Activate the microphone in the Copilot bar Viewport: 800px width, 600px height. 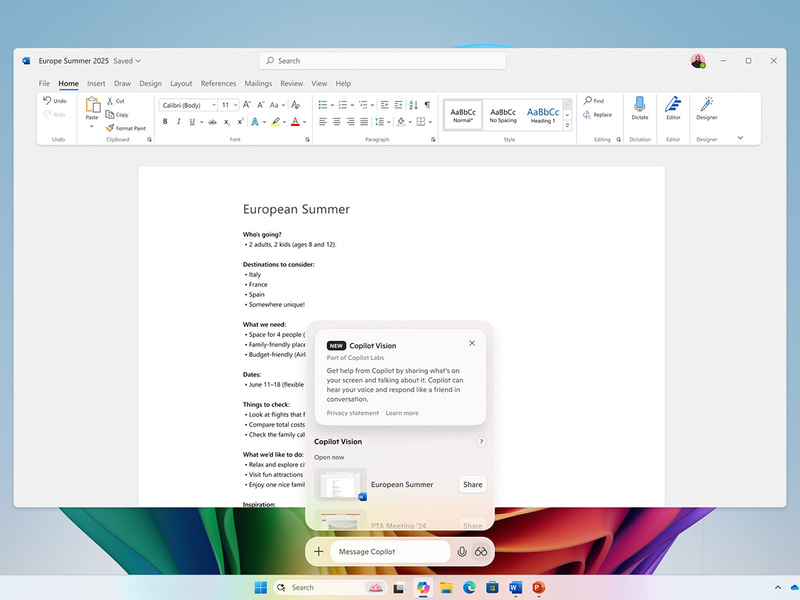[462, 551]
